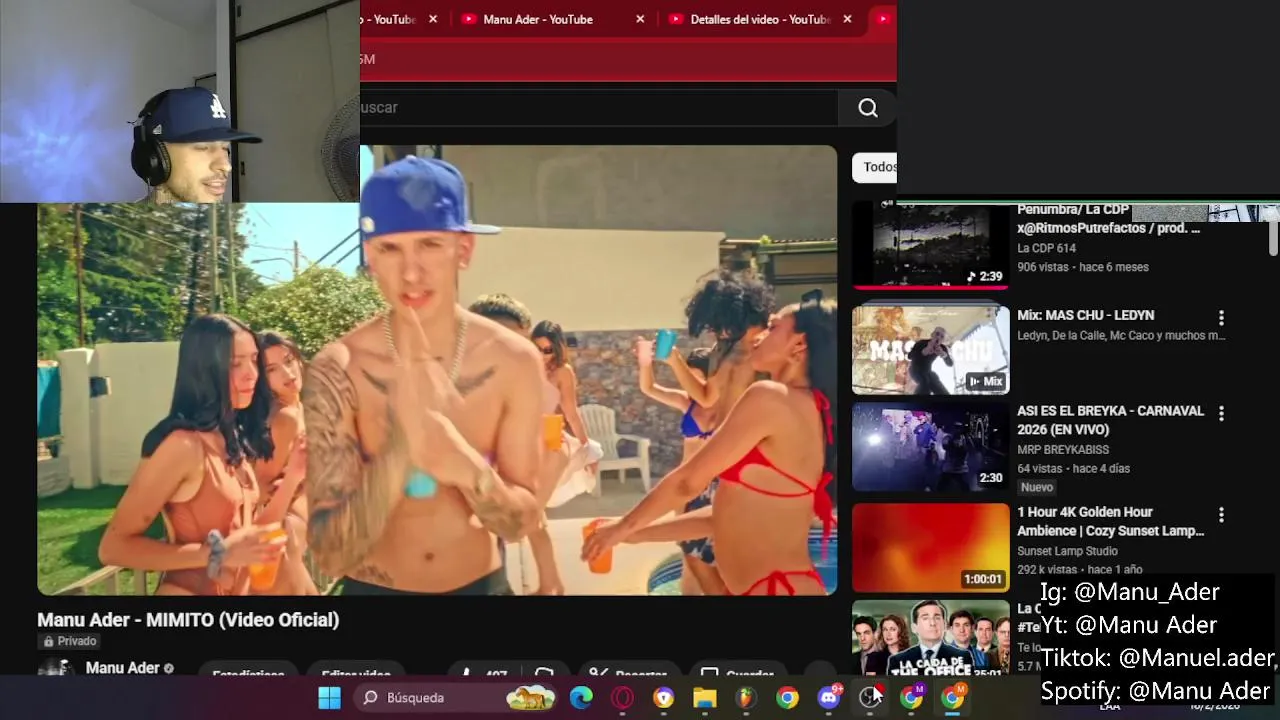Open the Manu Ader channel link

pyautogui.click(x=123, y=668)
